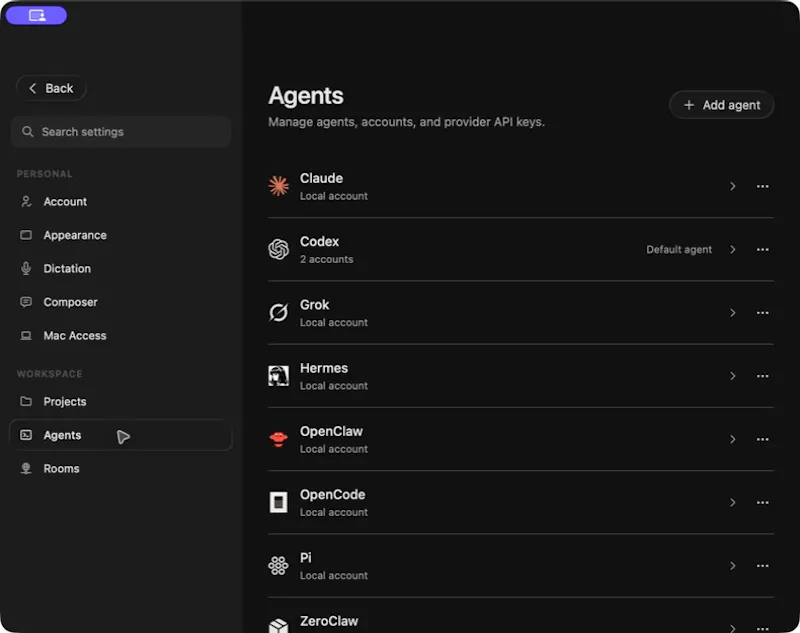Open the Rooms workspace section
The width and height of the screenshot is (800, 633).
coord(121,468)
